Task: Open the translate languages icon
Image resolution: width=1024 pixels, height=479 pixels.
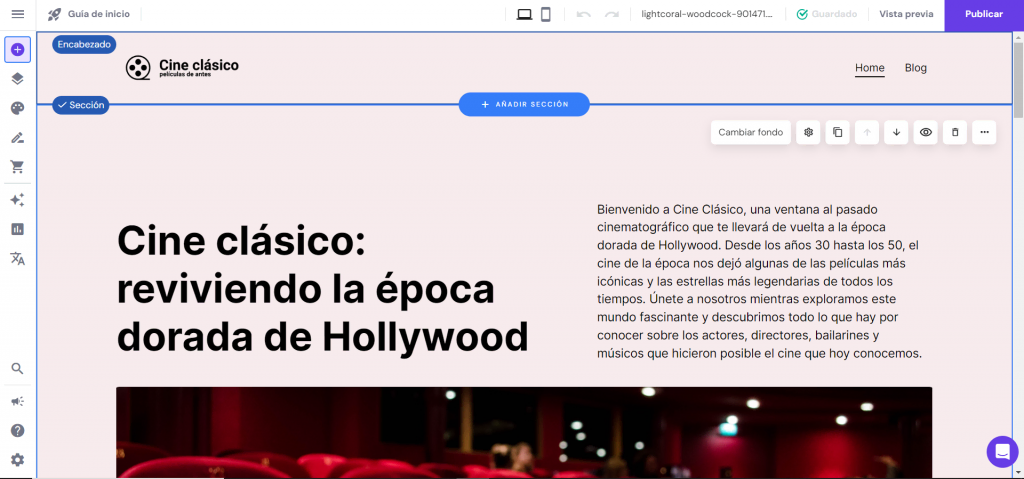Action: (17, 259)
